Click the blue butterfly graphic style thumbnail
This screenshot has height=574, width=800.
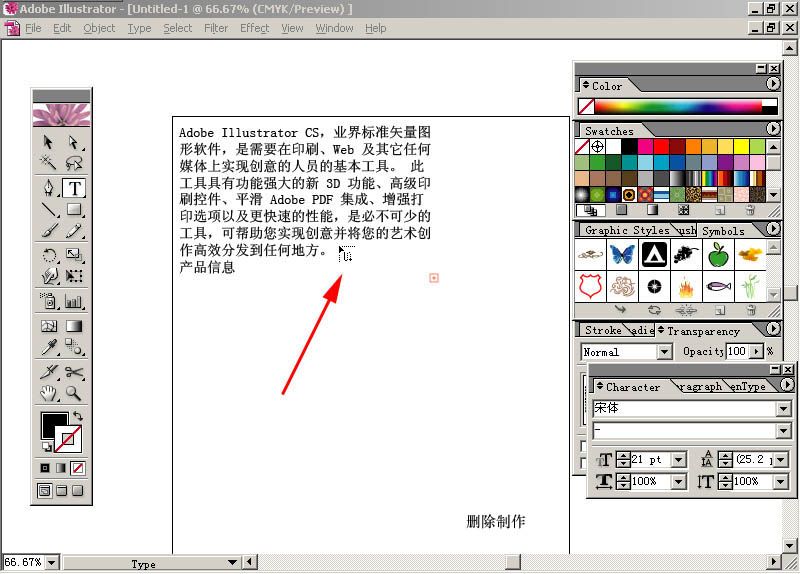(622, 254)
